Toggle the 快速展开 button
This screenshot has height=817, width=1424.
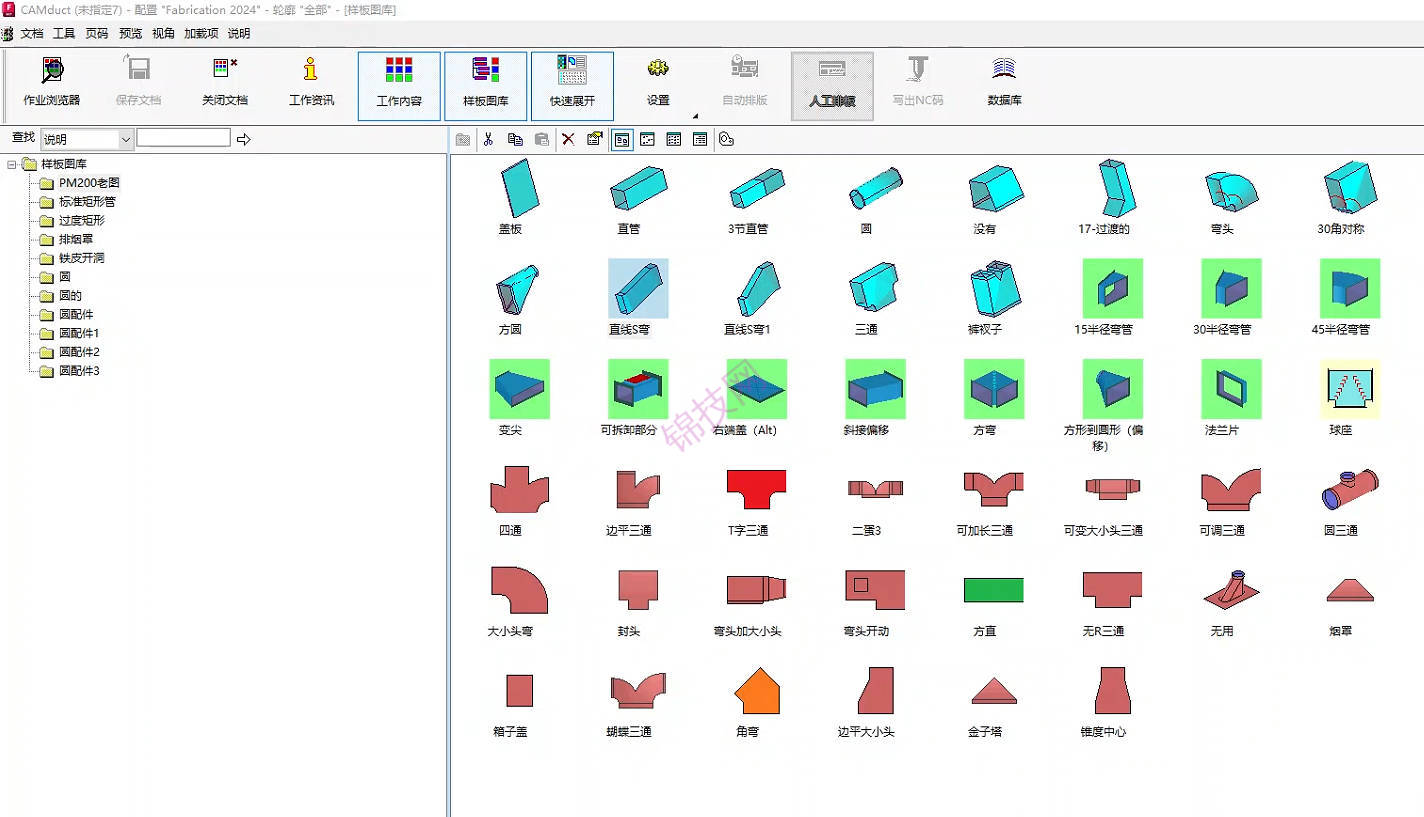(572, 85)
